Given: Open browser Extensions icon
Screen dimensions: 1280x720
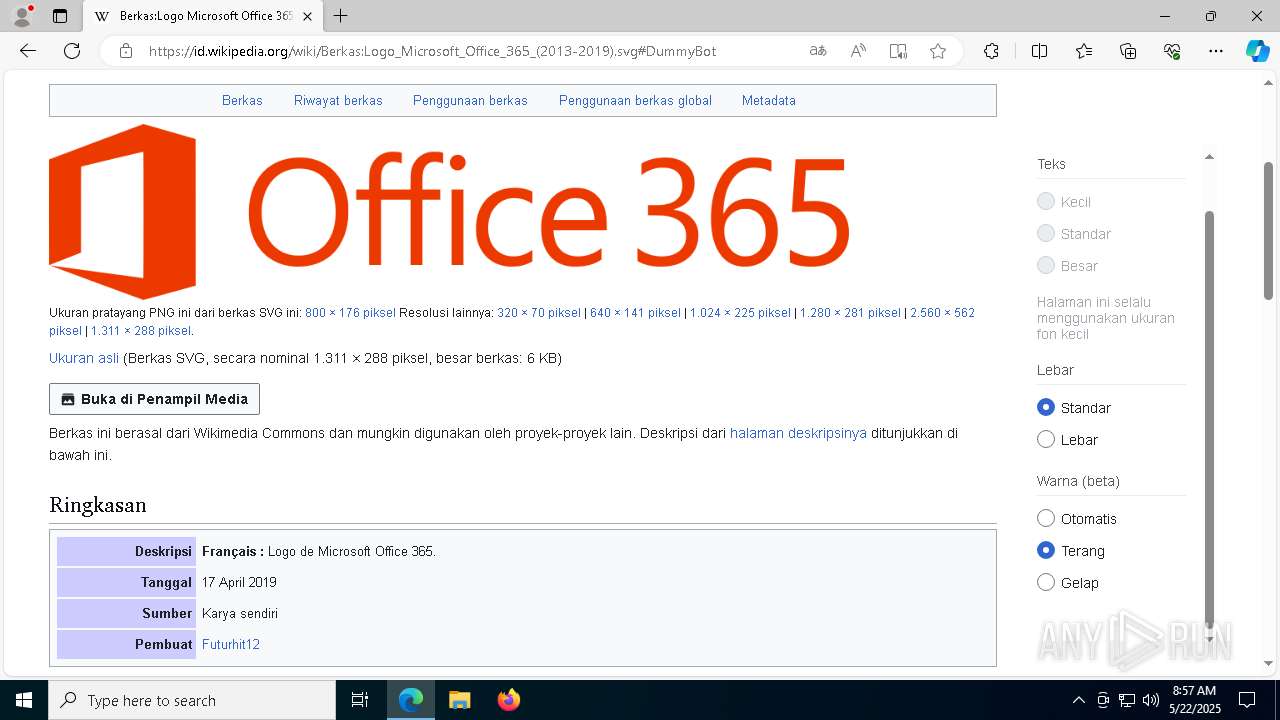Looking at the screenshot, I should [991, 51].
